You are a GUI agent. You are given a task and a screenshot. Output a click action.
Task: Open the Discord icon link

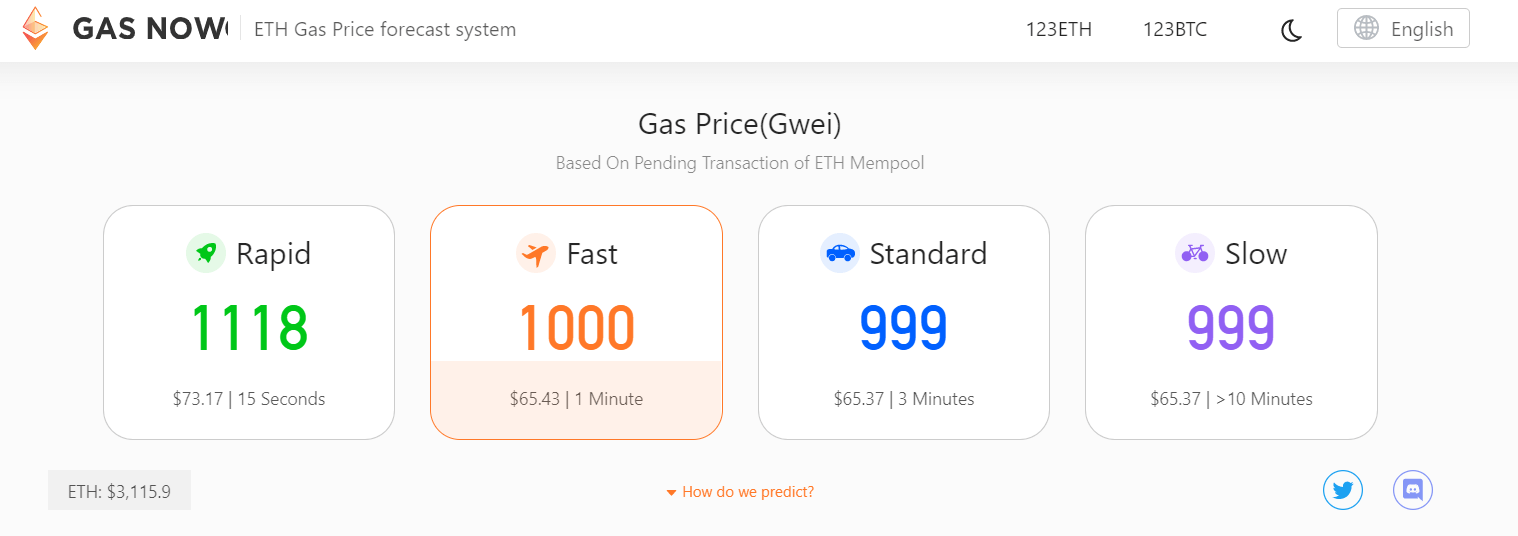coord(1412,490)
